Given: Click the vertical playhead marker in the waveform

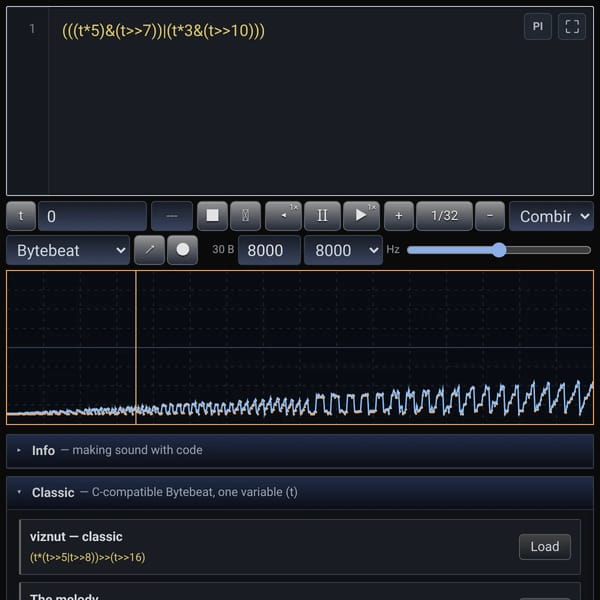Looking at the screenshot, I should coord(136,347).
